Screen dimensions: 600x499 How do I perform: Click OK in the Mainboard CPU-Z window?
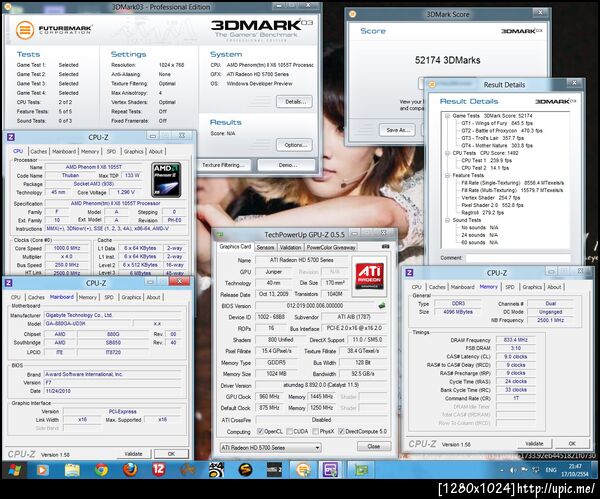coord(171,454)
